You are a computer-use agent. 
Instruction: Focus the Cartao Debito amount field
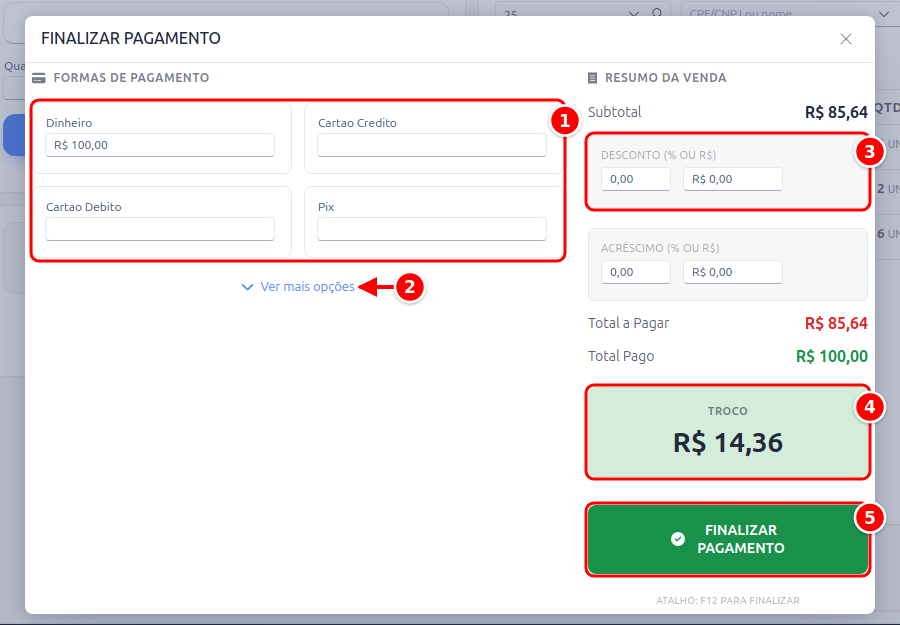tap(160, 229)
